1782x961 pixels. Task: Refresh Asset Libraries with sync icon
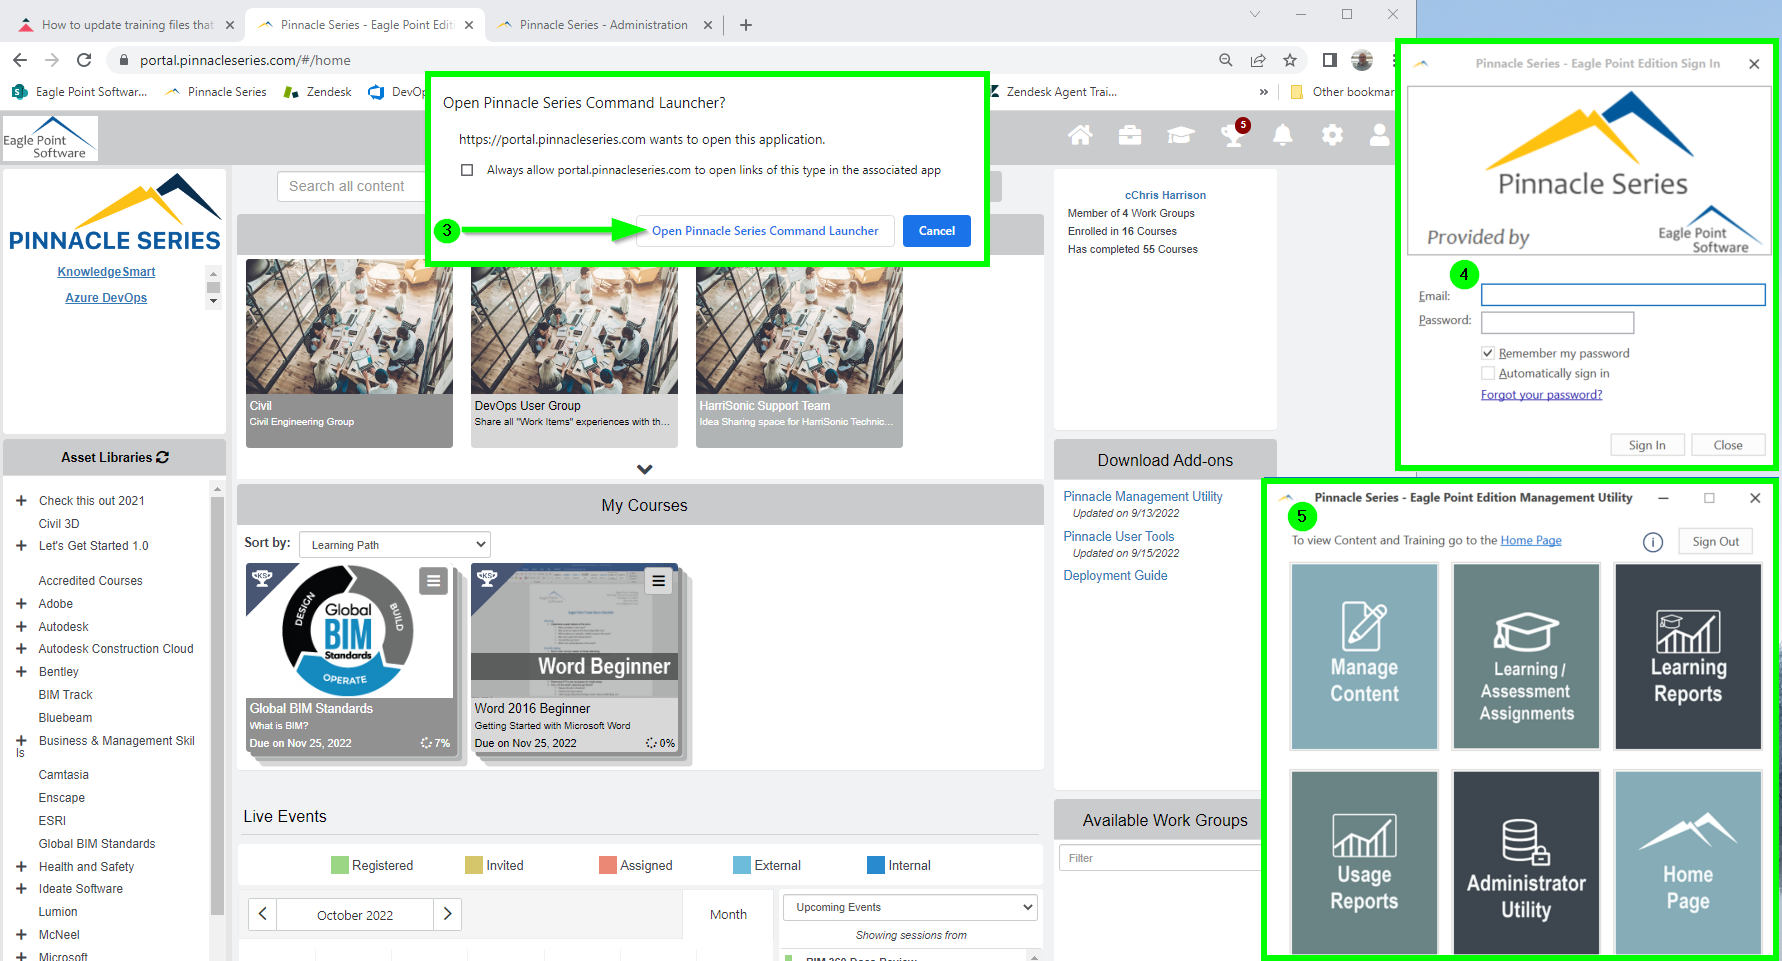coord(163,457)
